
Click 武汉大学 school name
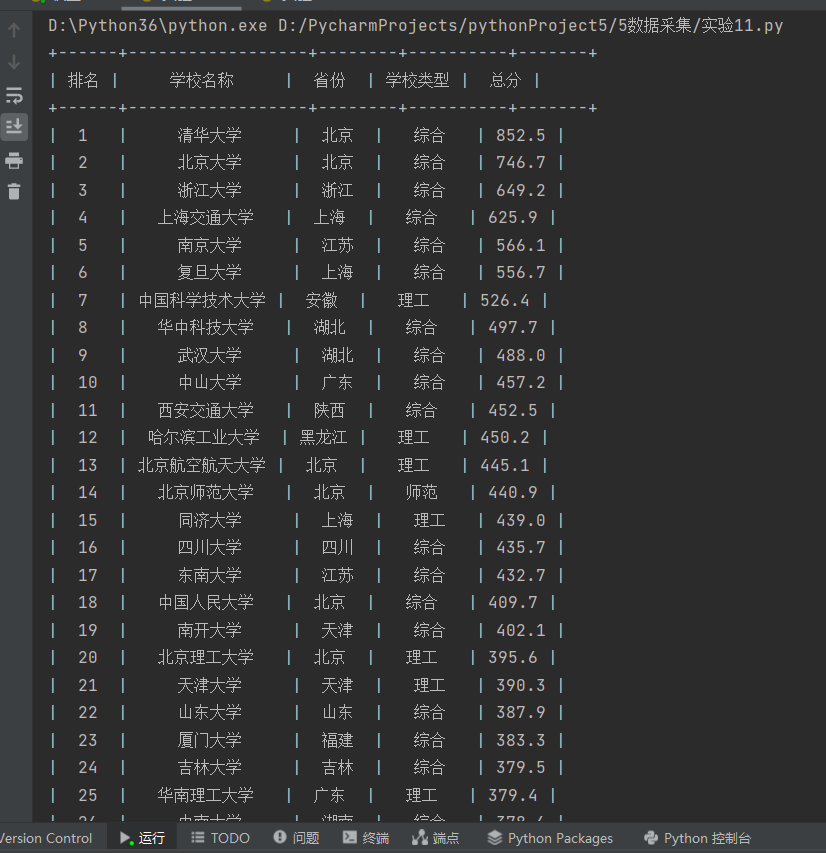pos(209,355)
